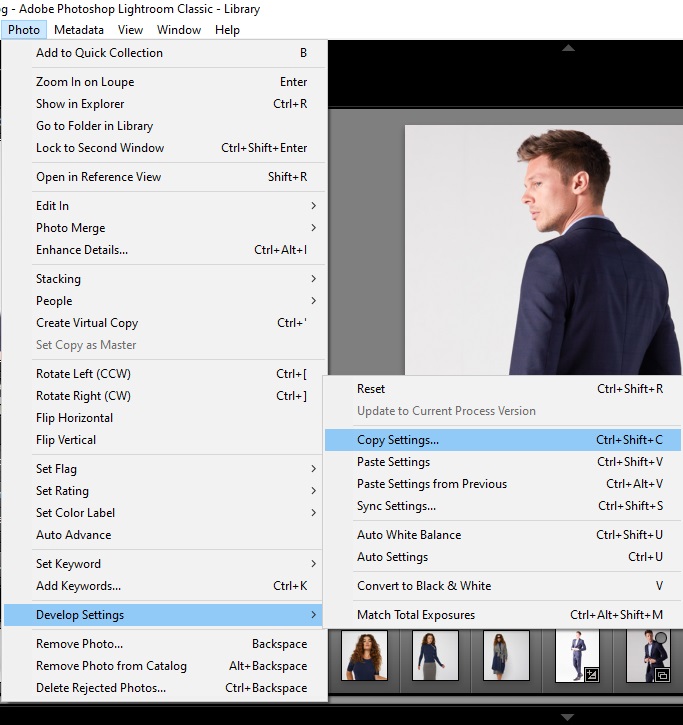The width and height of the screenshot is (683, 725).
Task: Select Zoom In on Loupe
Action: pyautogui.click(x=165, y=82)
